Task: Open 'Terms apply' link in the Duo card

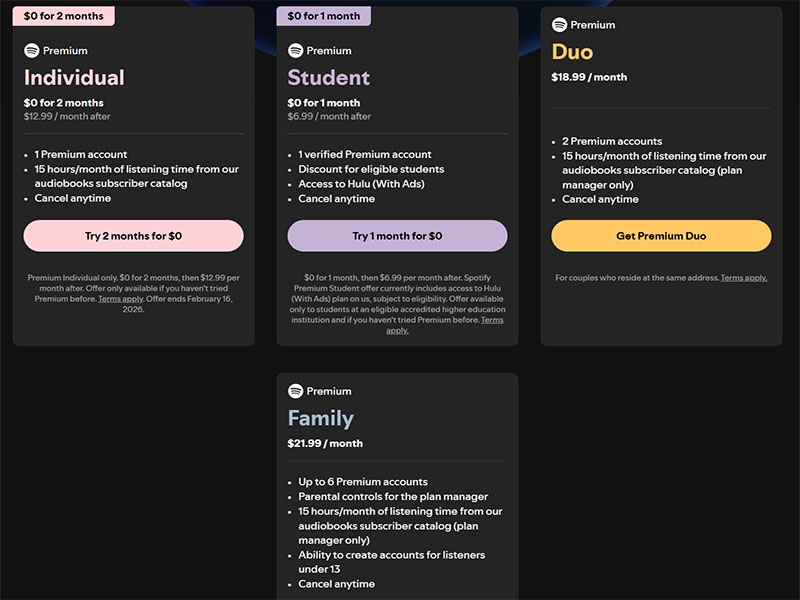Action: coord(744,278)
